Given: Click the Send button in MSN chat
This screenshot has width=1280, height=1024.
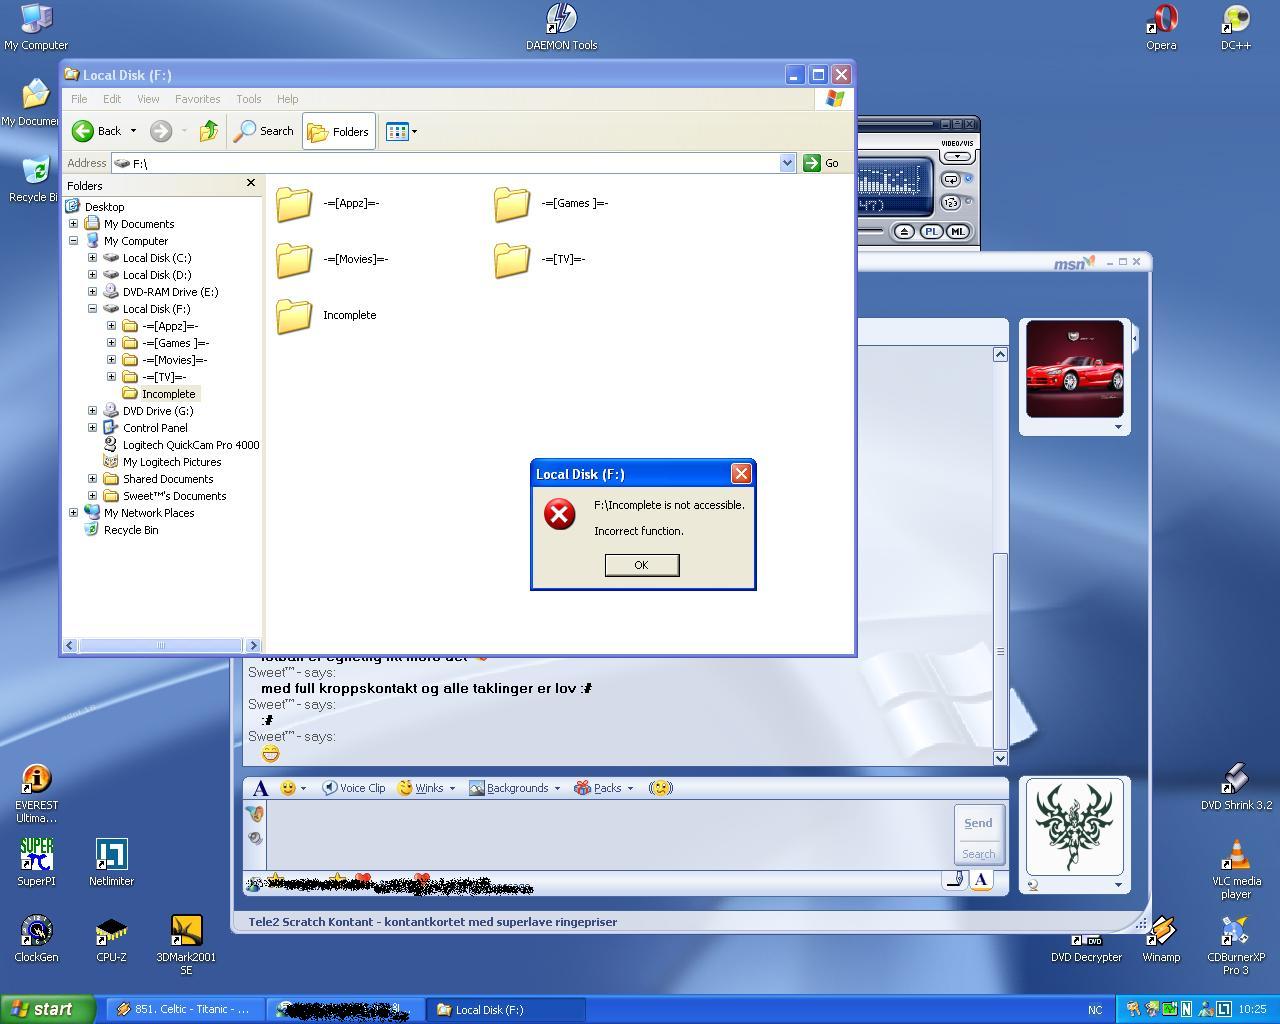Looking at the screenshot, I should (977, 823).
